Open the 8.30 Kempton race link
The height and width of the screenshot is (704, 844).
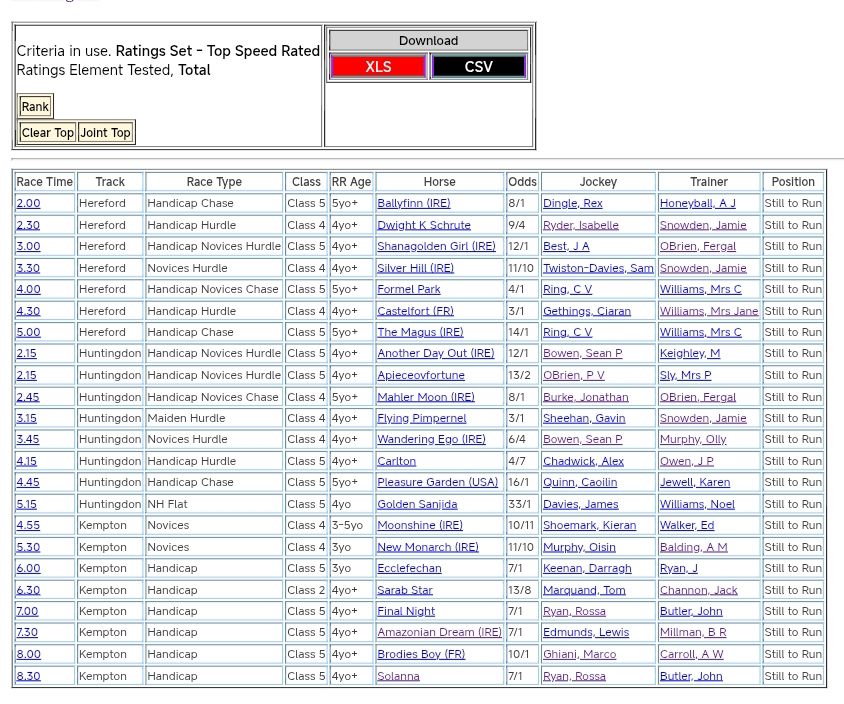click(x=28, y=676)
